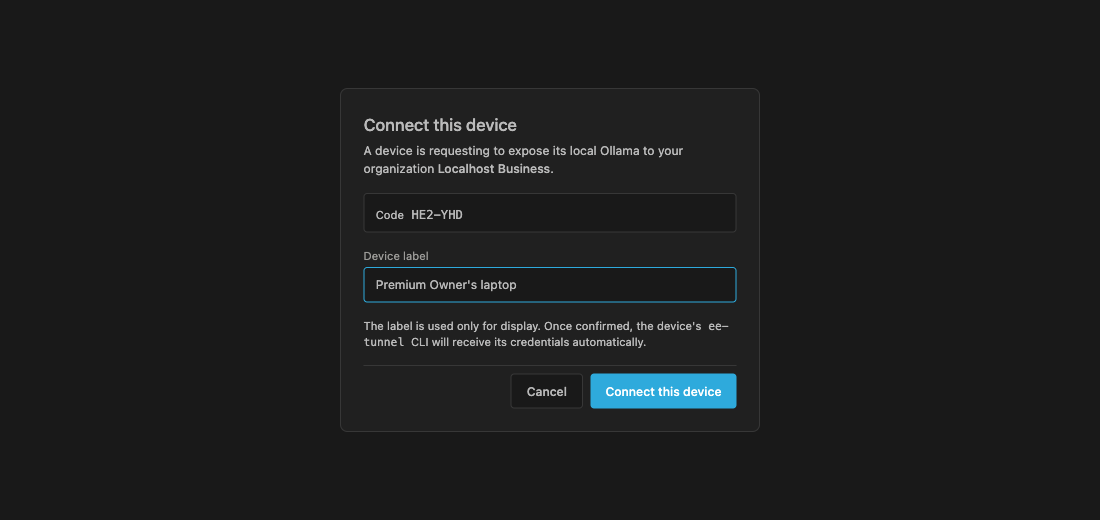Click the 'Localhost Business' organization name
This screenshot has height=520, width=1100.
click(495, 169)
